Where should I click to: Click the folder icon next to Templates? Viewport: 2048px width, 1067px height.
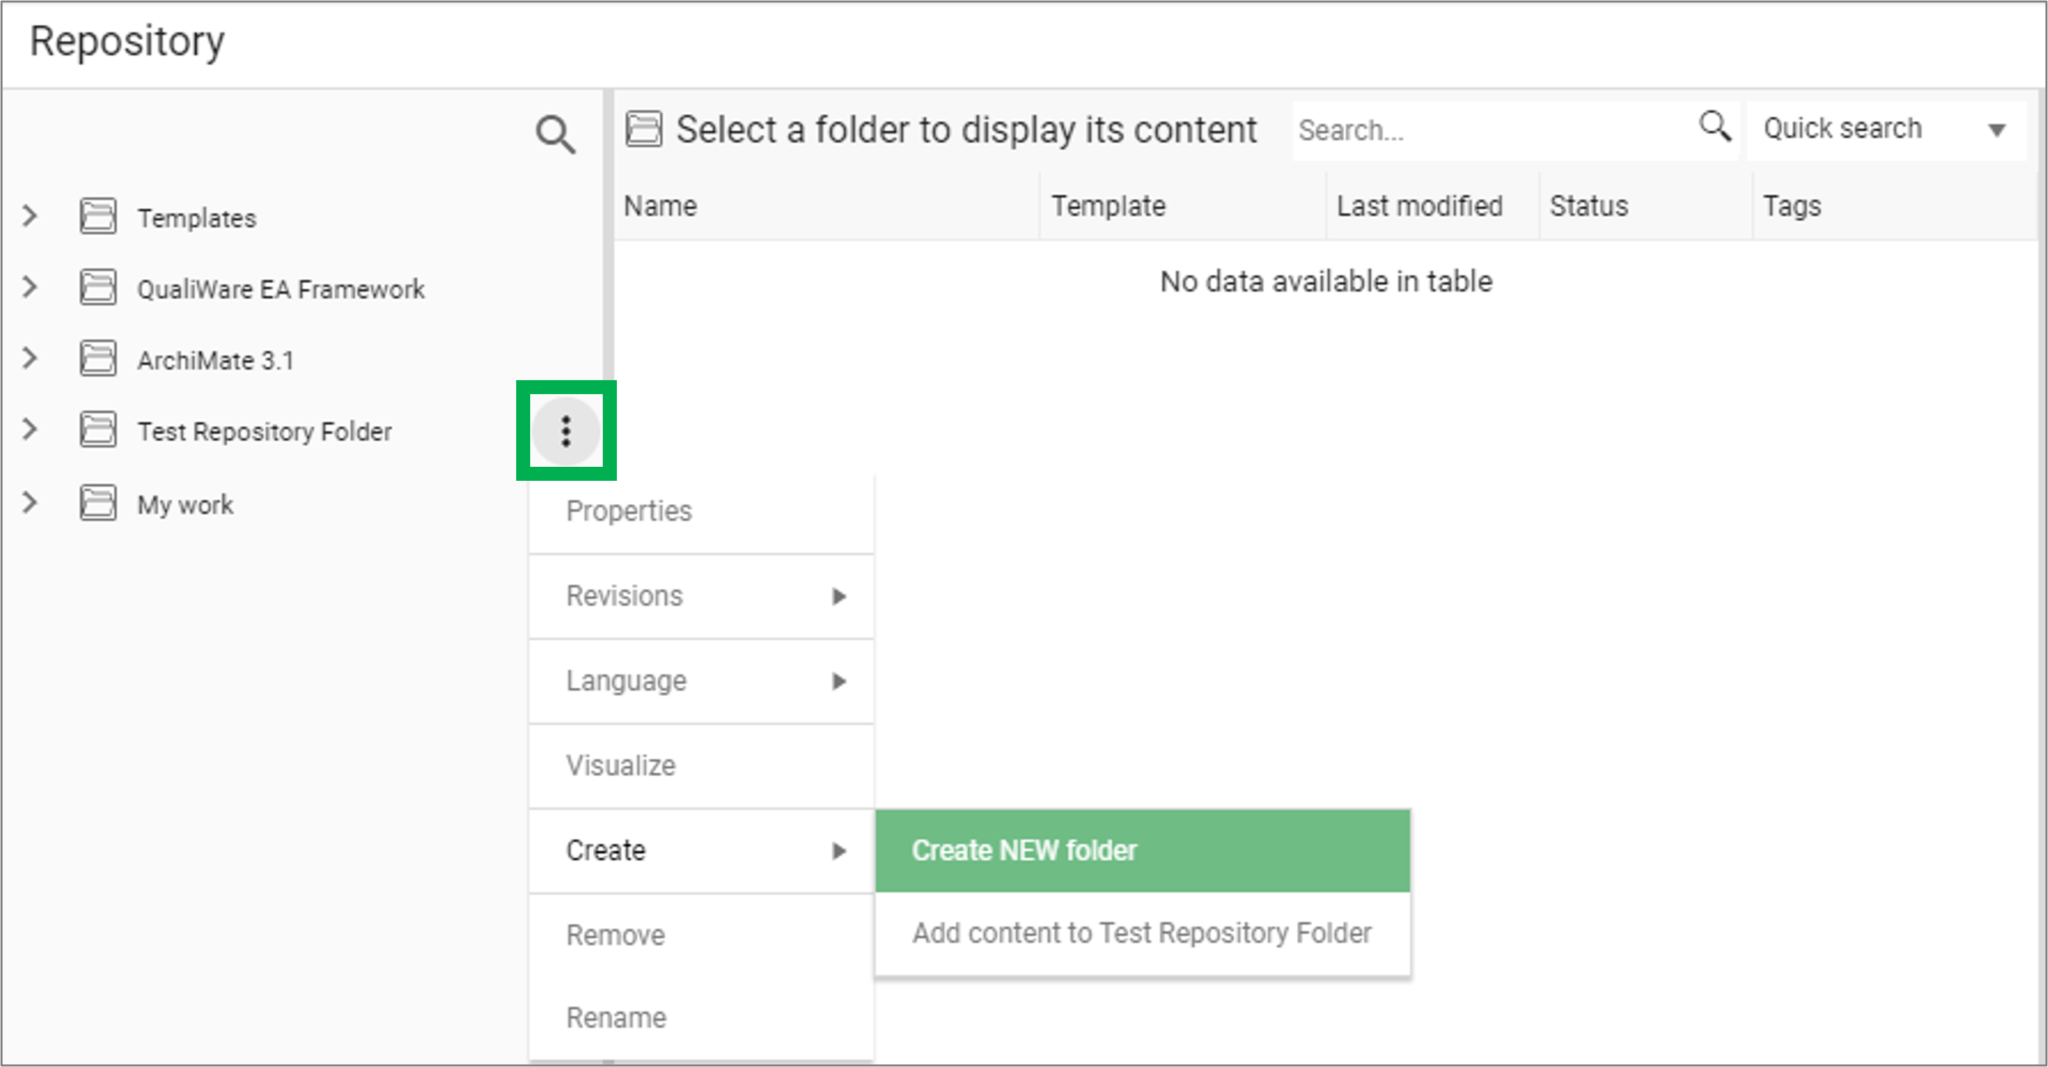coord(97,217)
